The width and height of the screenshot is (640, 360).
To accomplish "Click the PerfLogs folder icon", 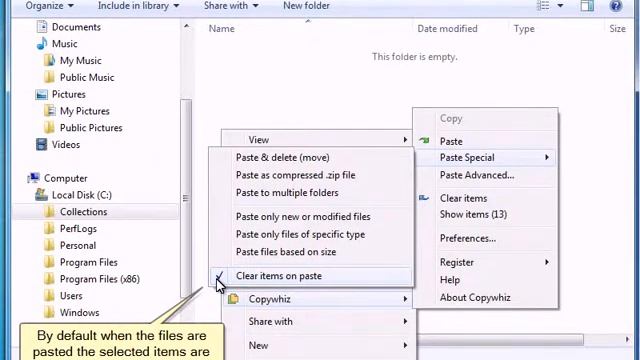I will [x=49, y=229].
